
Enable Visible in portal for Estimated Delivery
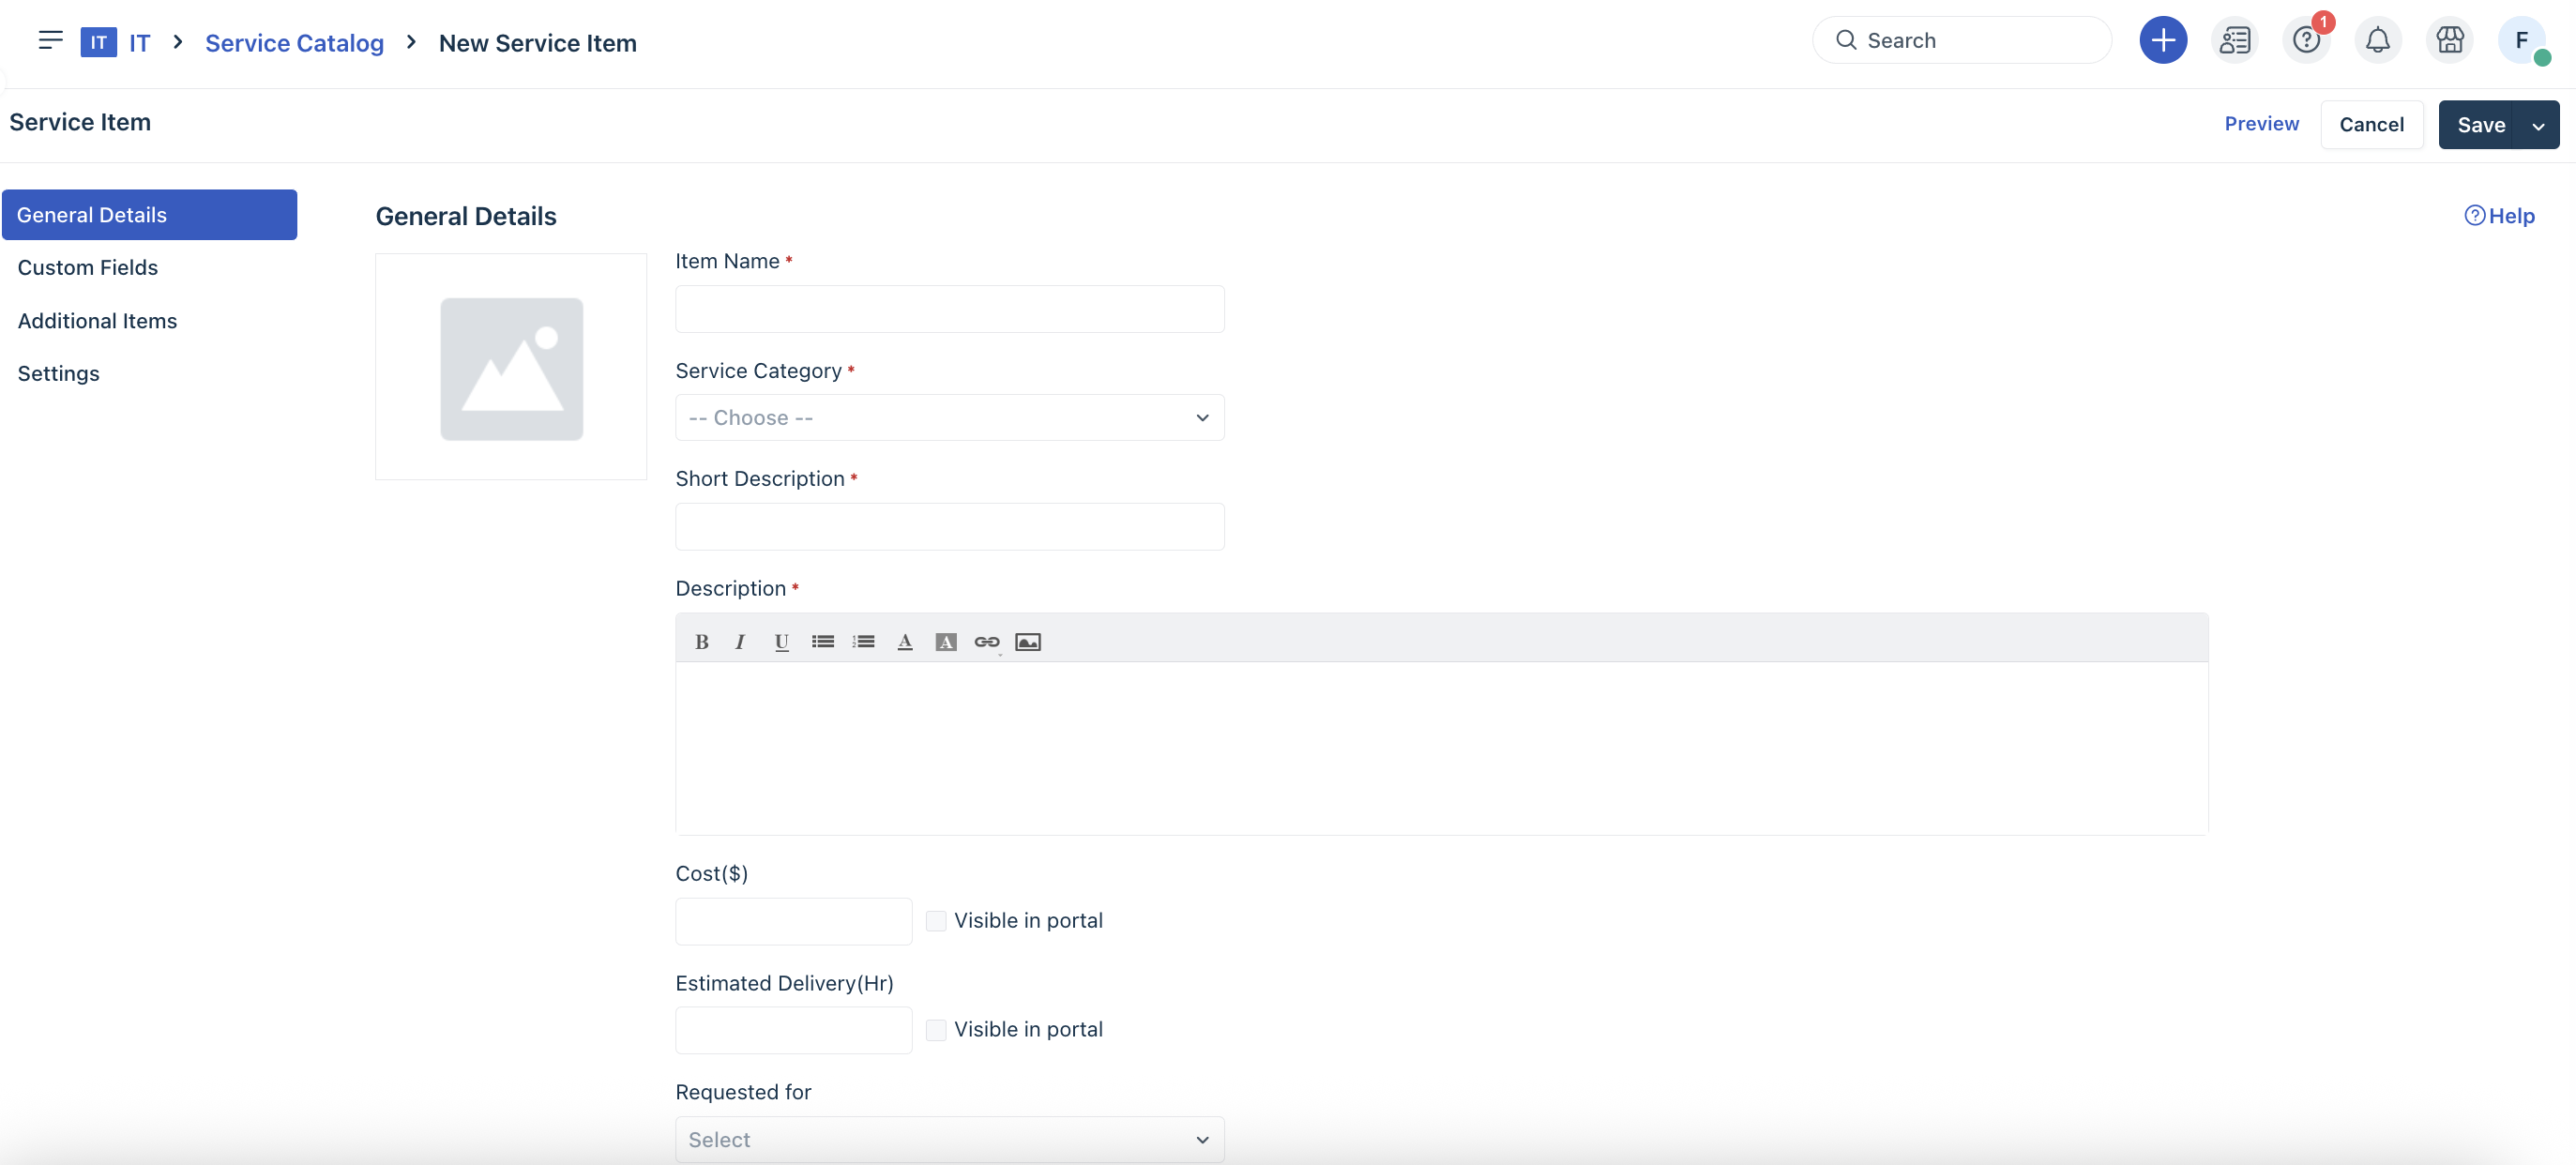[936, 1029]
